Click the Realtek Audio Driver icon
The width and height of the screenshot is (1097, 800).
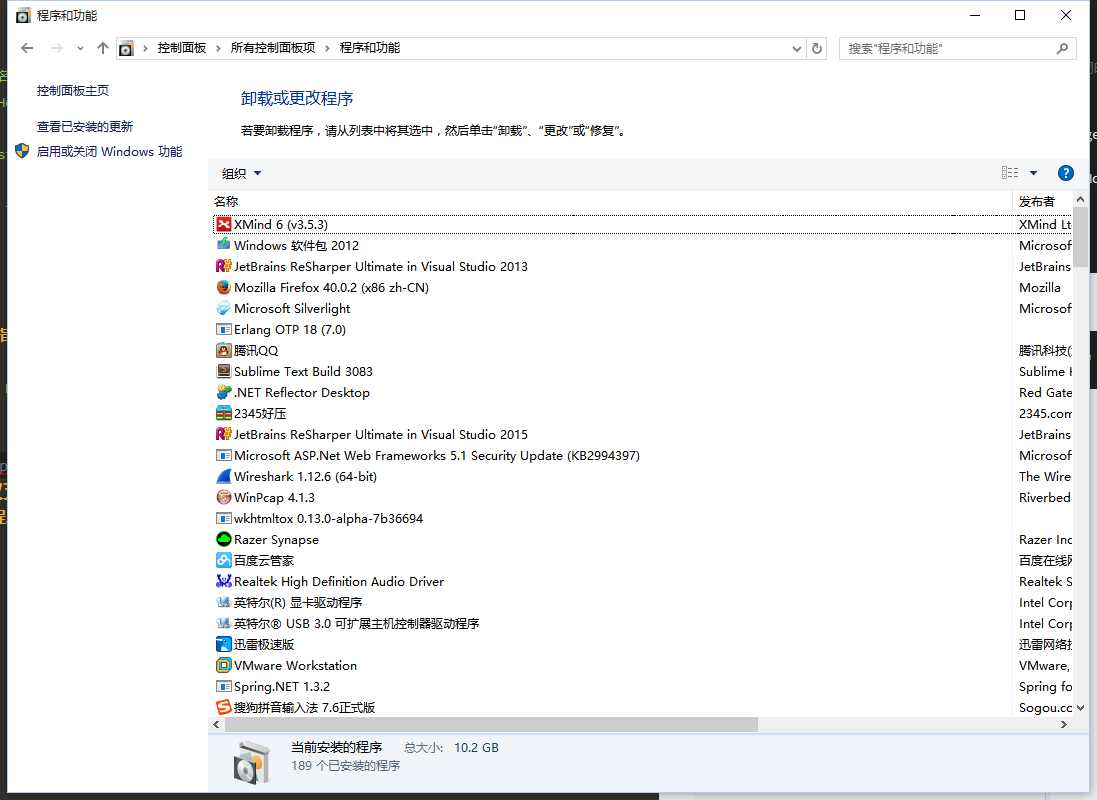[x=223, y=581]
